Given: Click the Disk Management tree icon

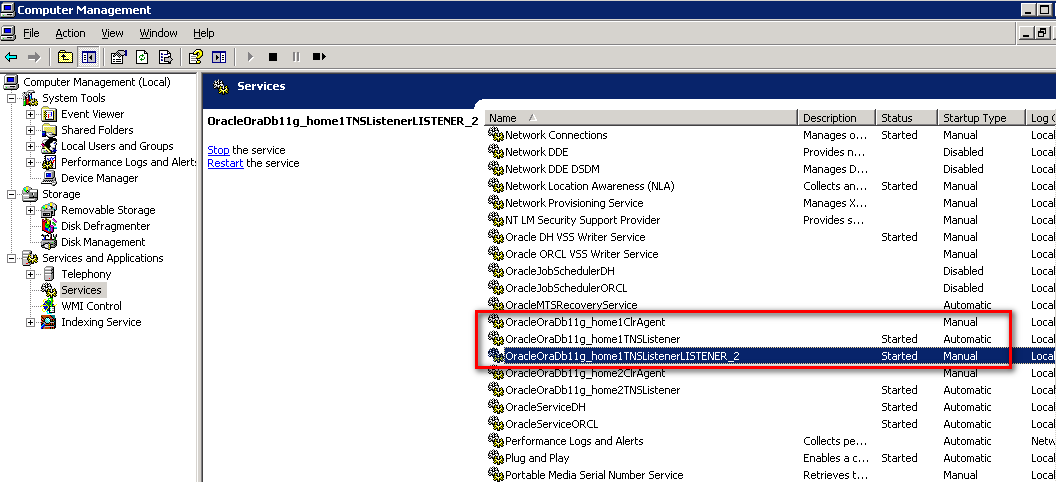Looking at the screenshot, I should 50,242.
